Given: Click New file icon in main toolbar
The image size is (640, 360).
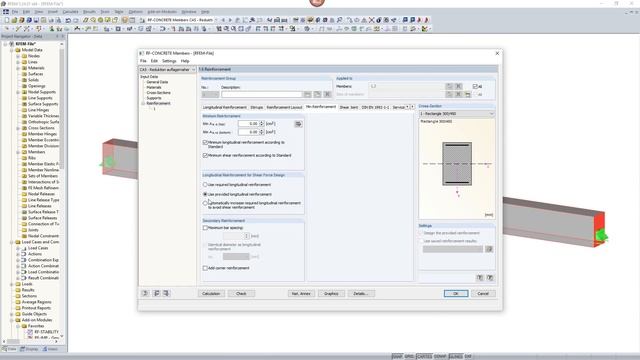Looking at the screenshot, I should point(7,20).
